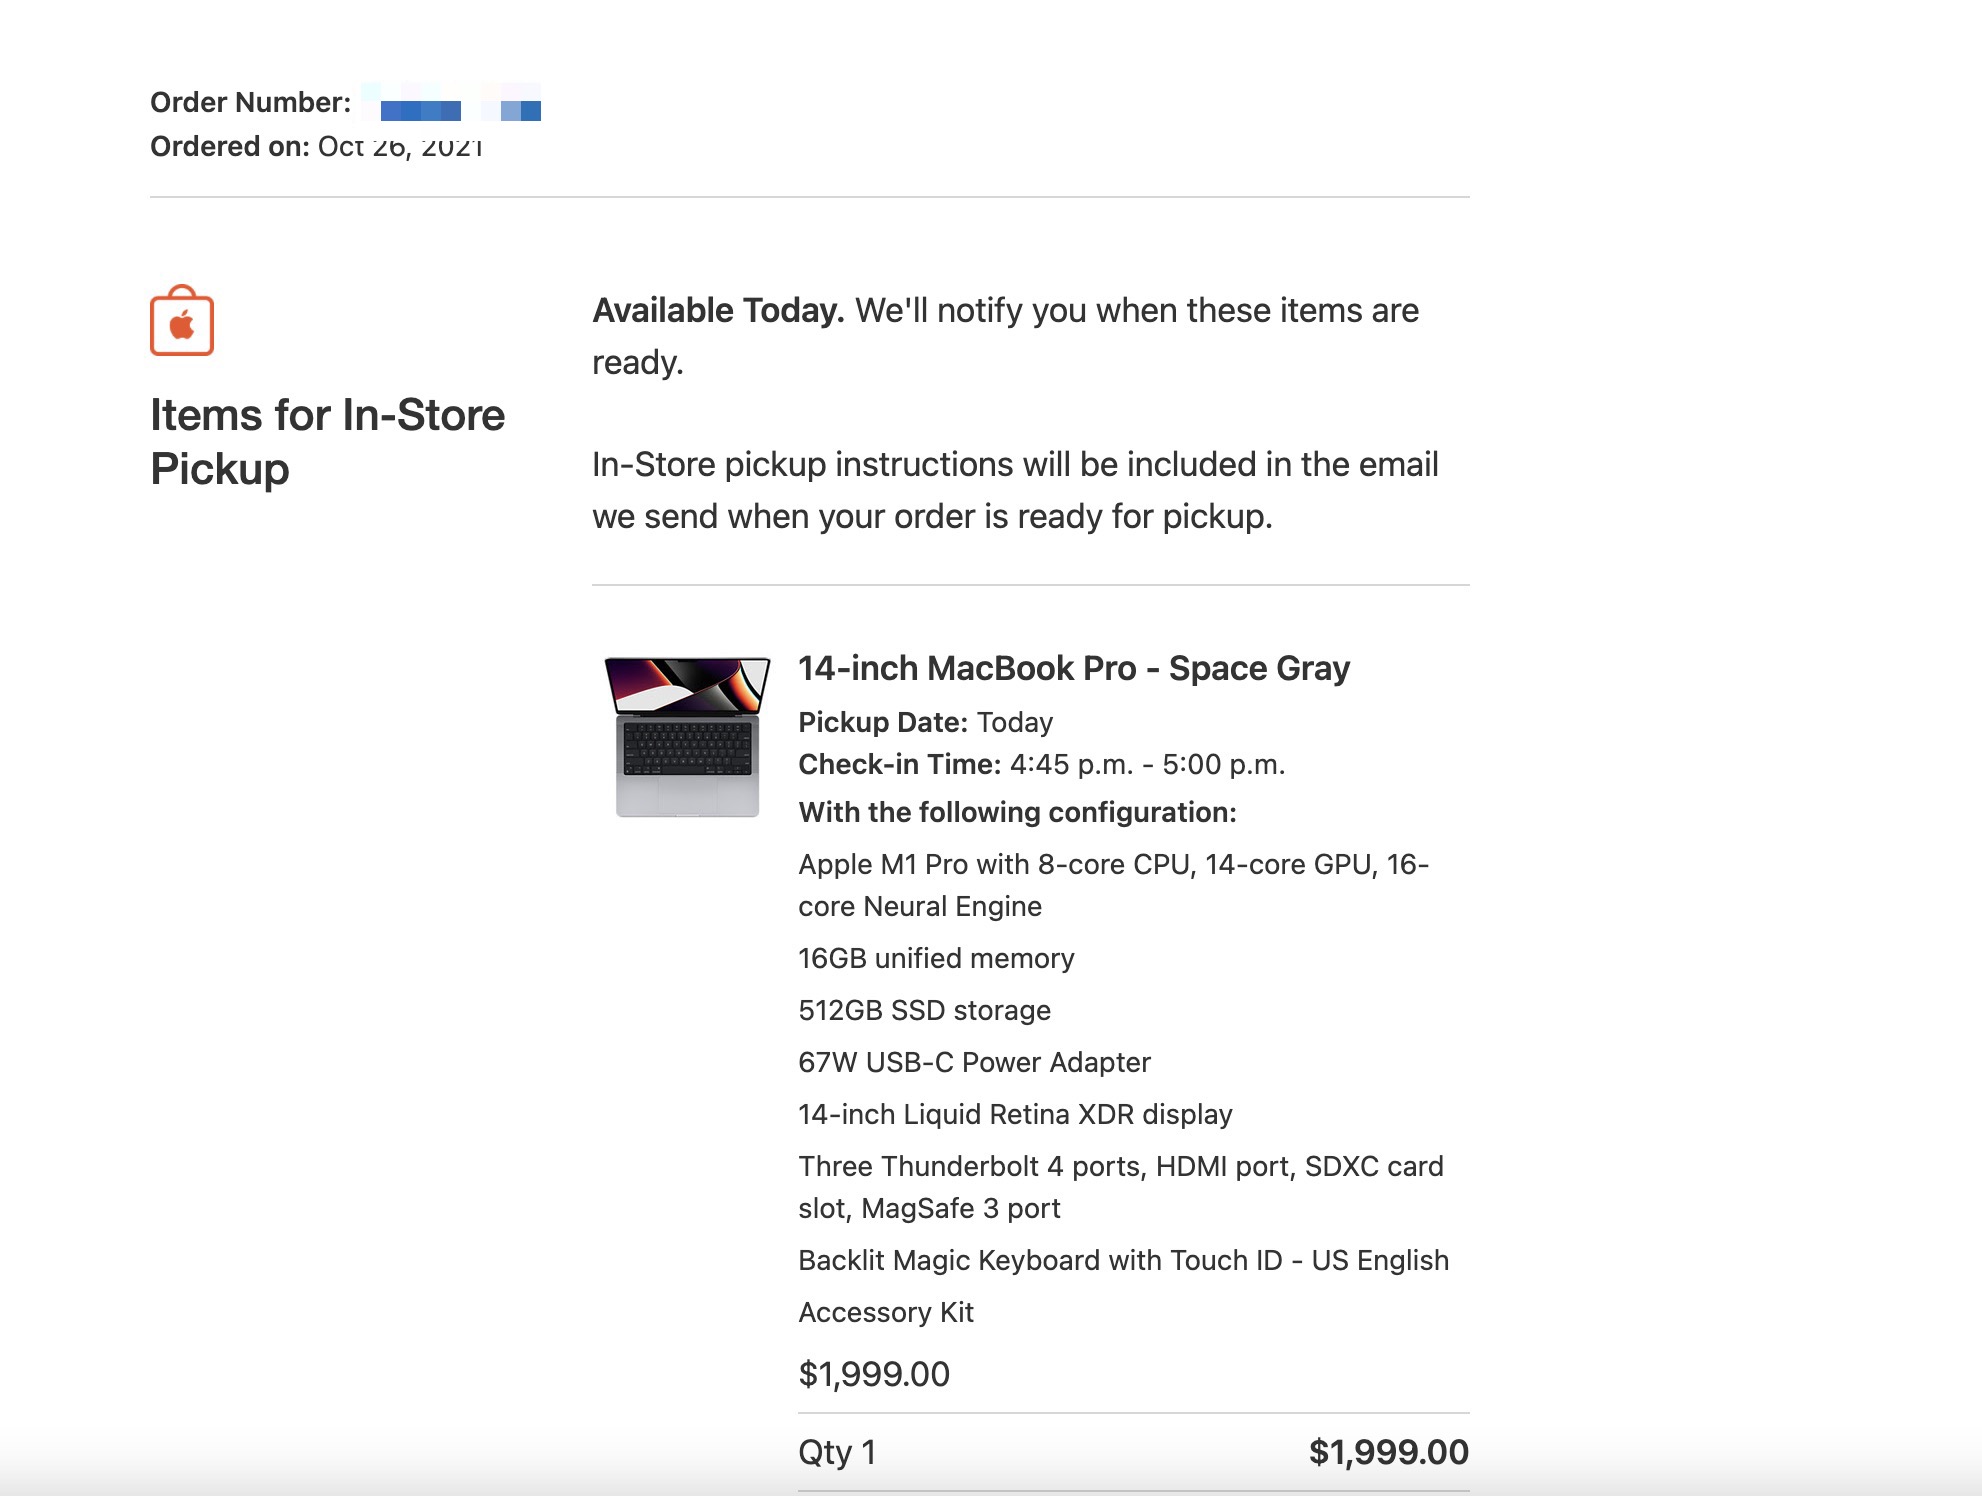Click the Apple M1 Pro processor specification
Image resolution: width=1982 pixels, height=1496 pixels.
click(1113, 864)
